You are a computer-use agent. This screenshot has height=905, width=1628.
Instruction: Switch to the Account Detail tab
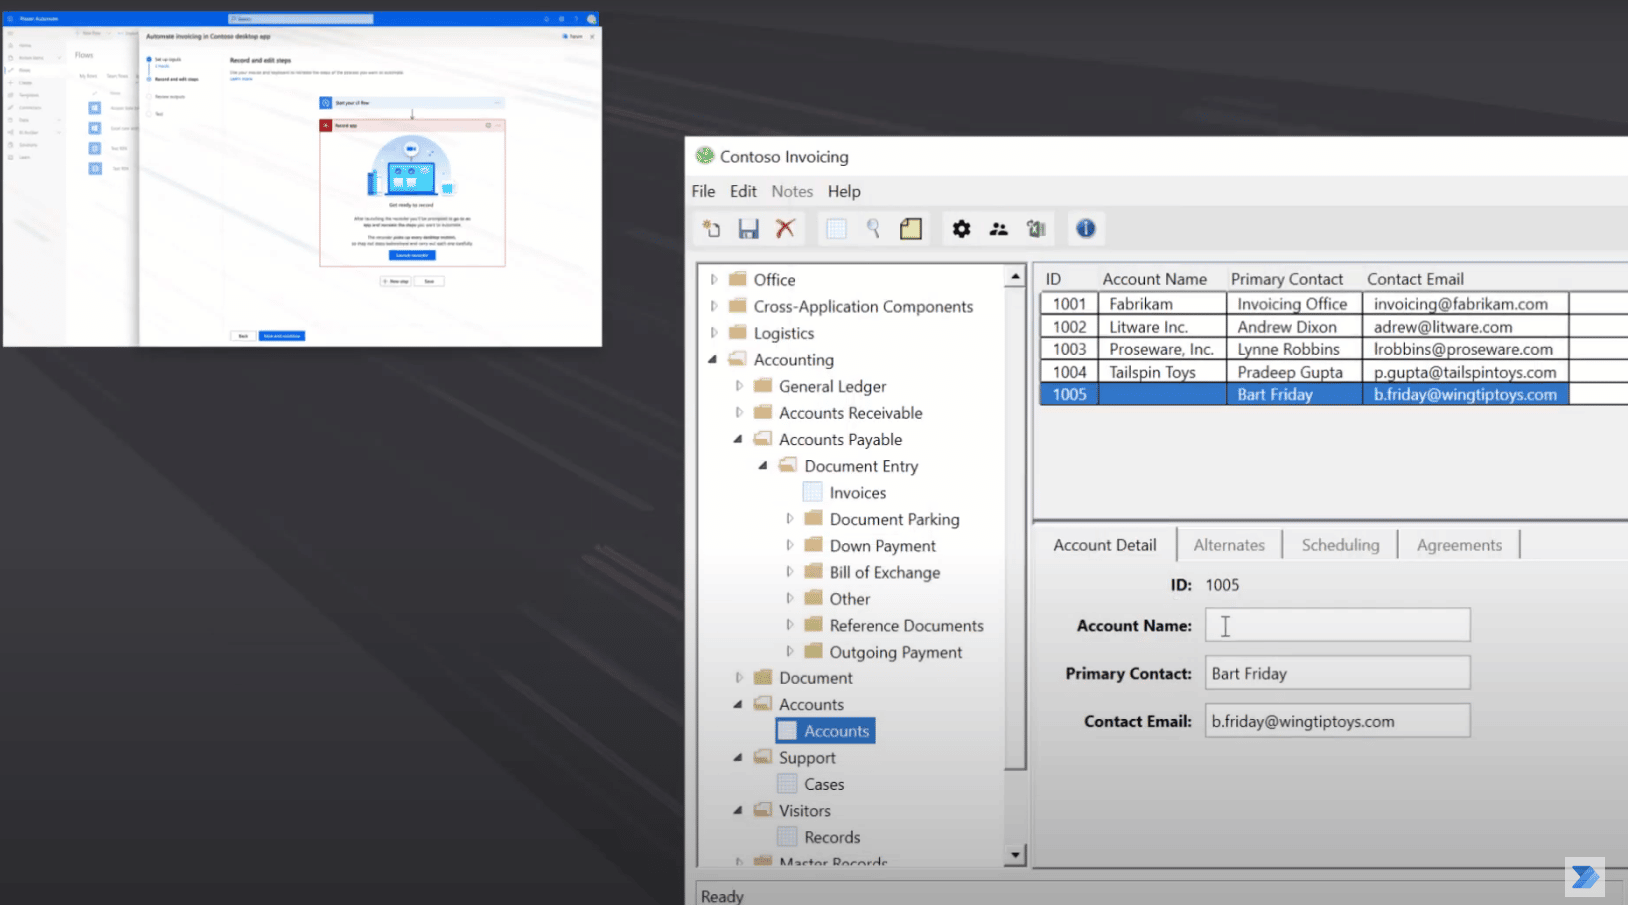(1105, 545)
